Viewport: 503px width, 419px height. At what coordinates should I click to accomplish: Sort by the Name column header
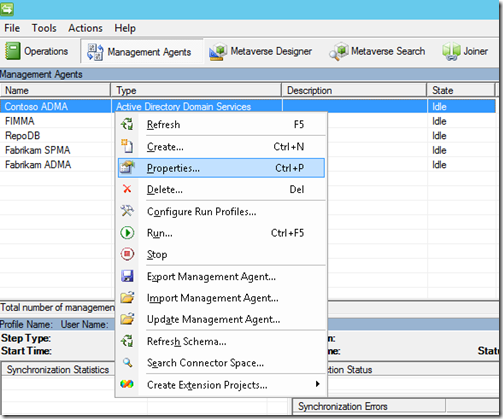[x=55, y=90]
